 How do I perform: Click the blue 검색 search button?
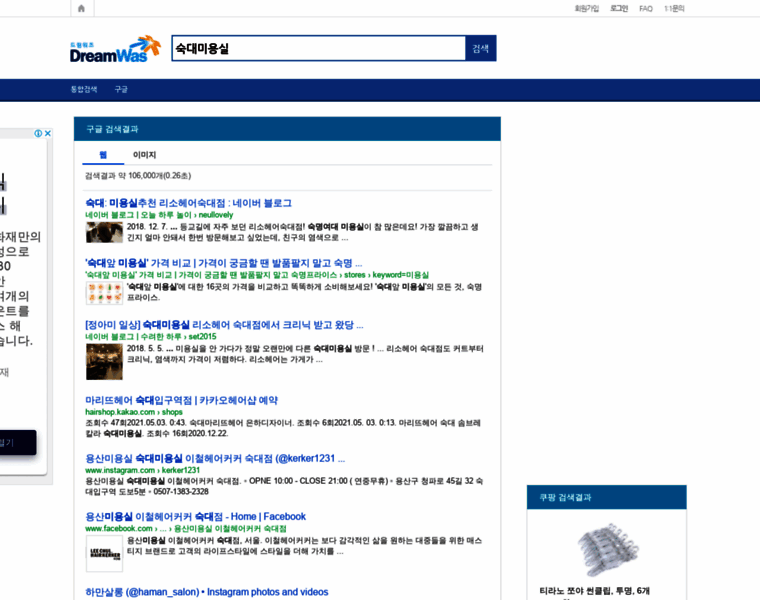tap(480, 48)
